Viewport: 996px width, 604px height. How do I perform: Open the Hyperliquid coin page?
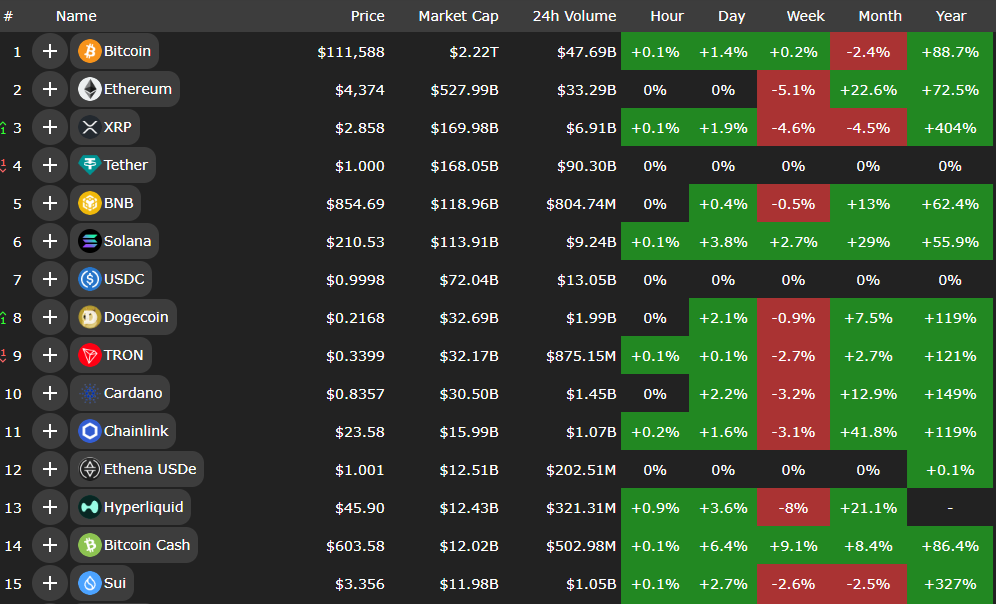pyautogui.click(x=143, y=507)
